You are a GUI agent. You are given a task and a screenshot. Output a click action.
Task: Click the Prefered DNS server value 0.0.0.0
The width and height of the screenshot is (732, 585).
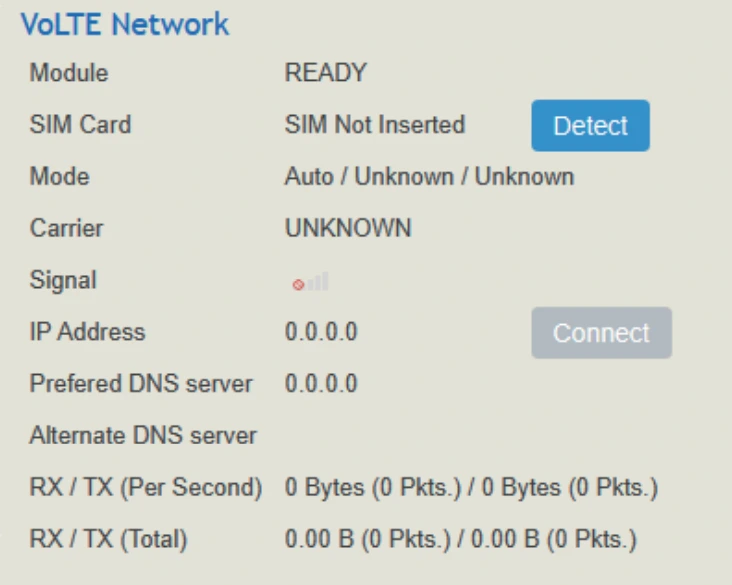[321, 384]
